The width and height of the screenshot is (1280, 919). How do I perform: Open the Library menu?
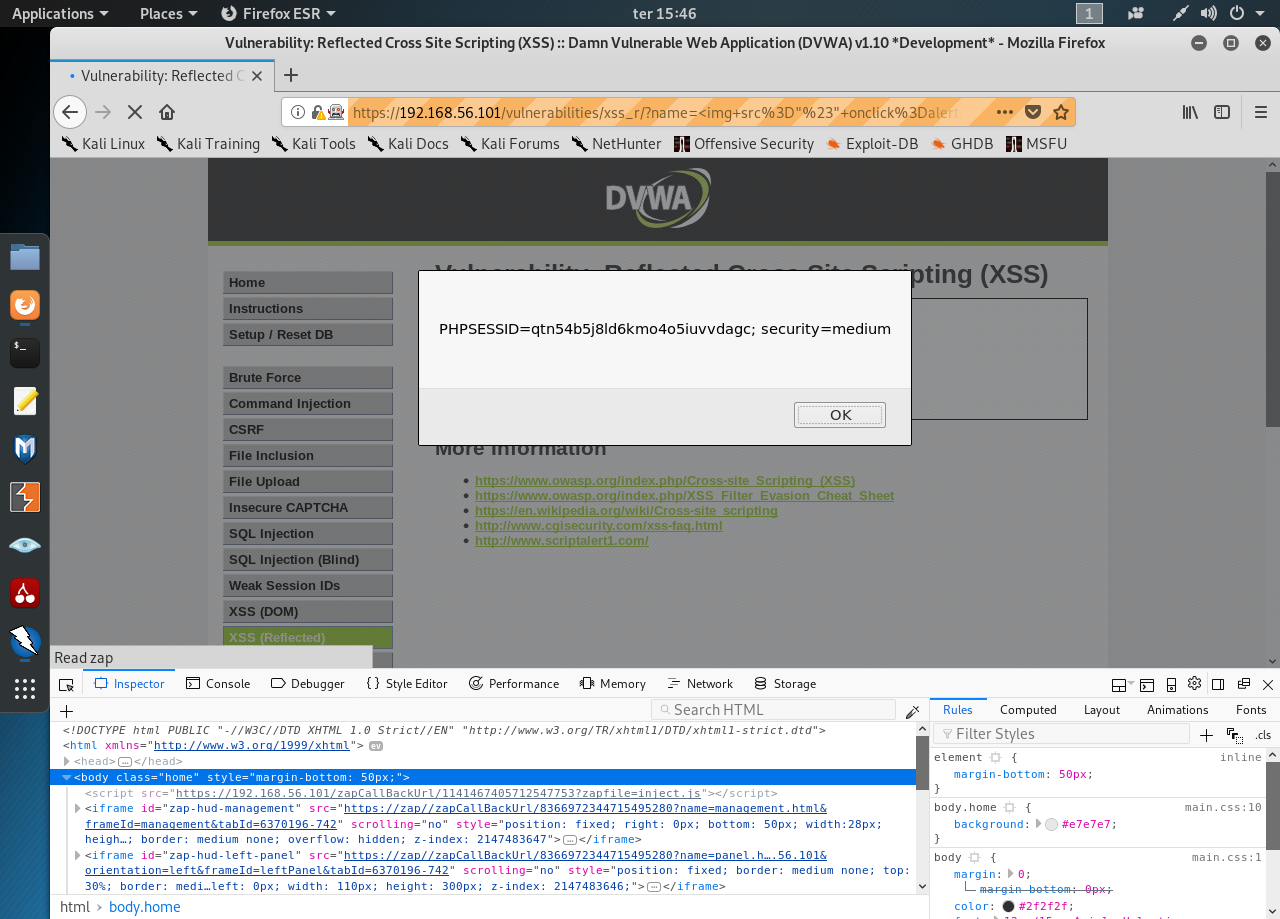[1190, 112]
